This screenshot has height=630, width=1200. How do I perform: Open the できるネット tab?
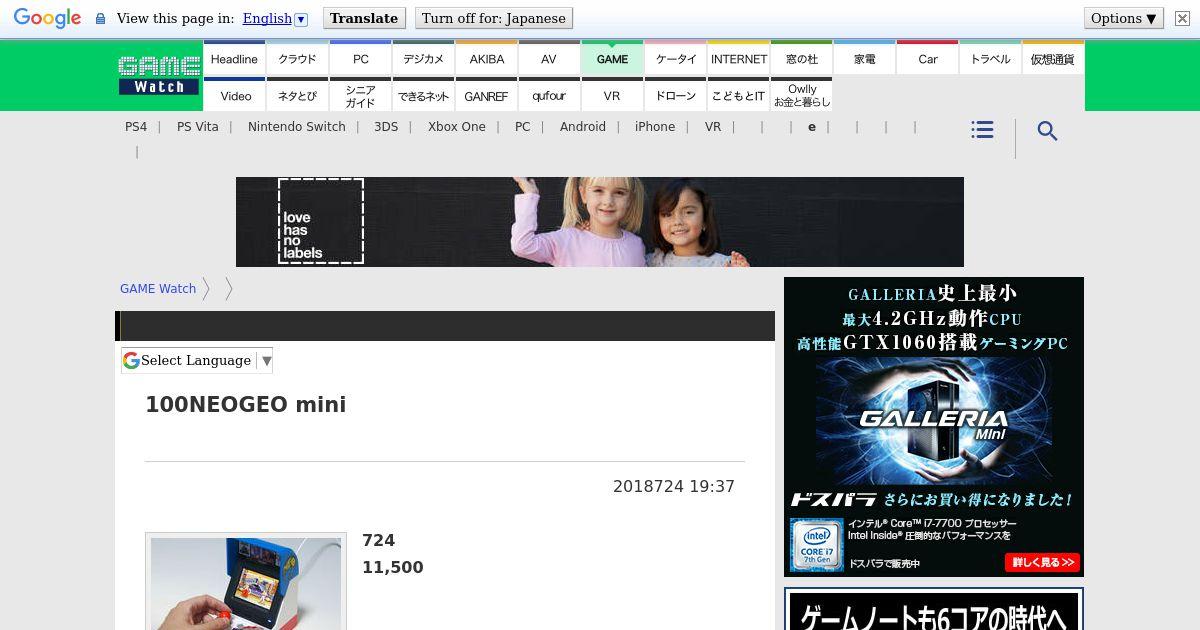[423, 95]
